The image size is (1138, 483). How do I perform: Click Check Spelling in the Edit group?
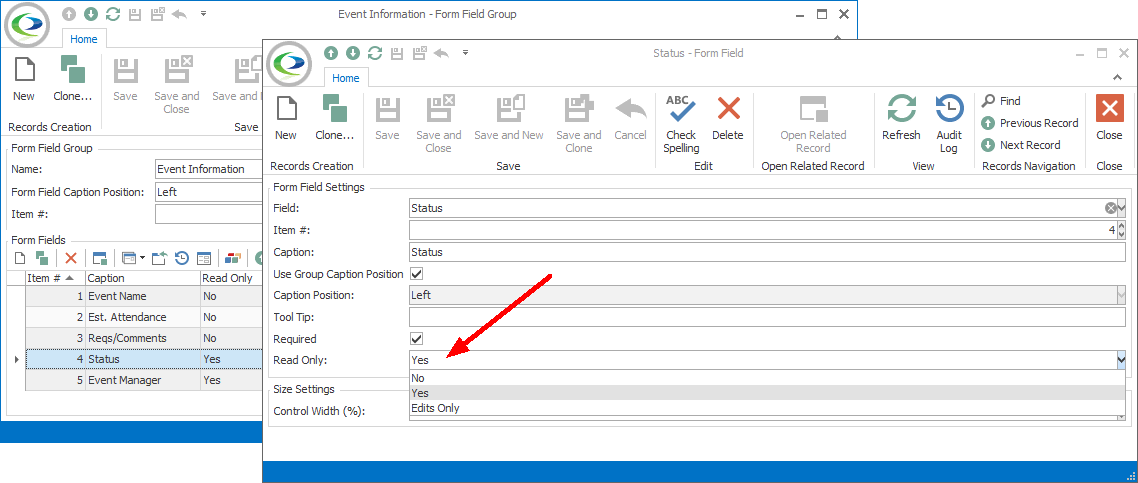(x=681, y=123)
